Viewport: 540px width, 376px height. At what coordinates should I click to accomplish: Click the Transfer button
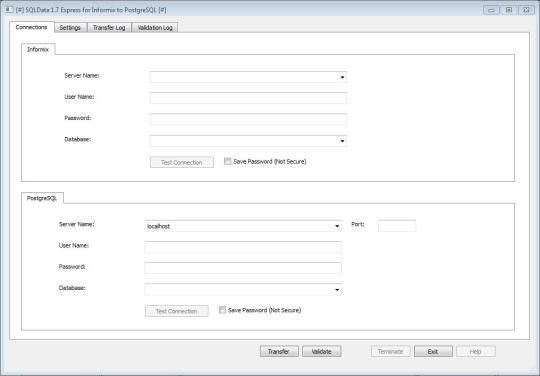(x=279, y=351)
